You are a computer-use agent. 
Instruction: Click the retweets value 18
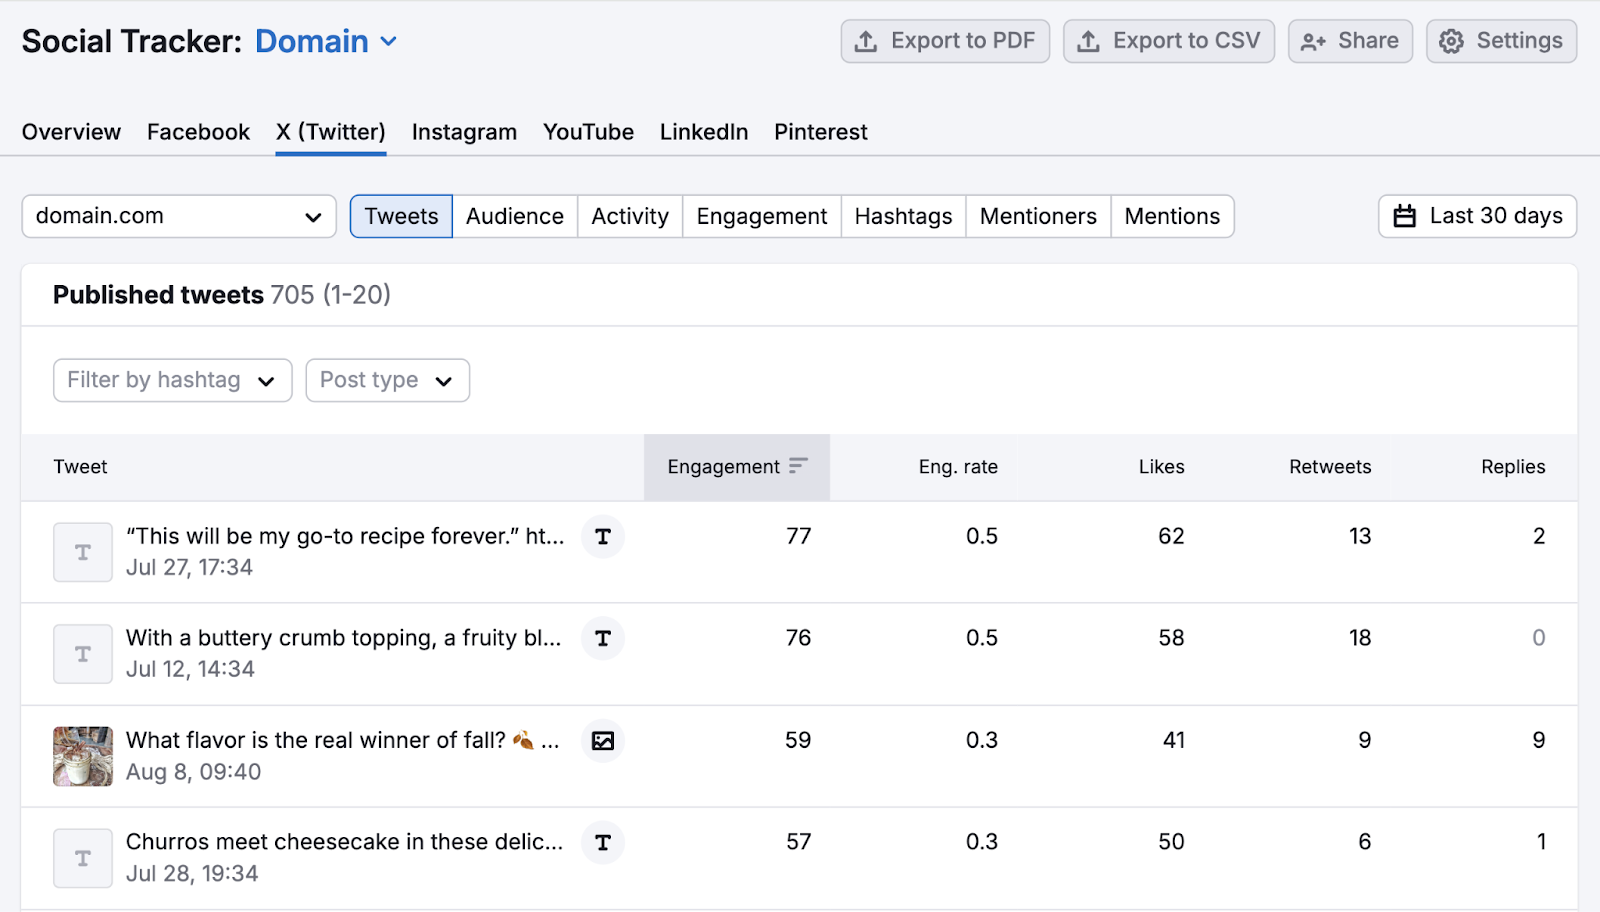tap(1360, 638)
